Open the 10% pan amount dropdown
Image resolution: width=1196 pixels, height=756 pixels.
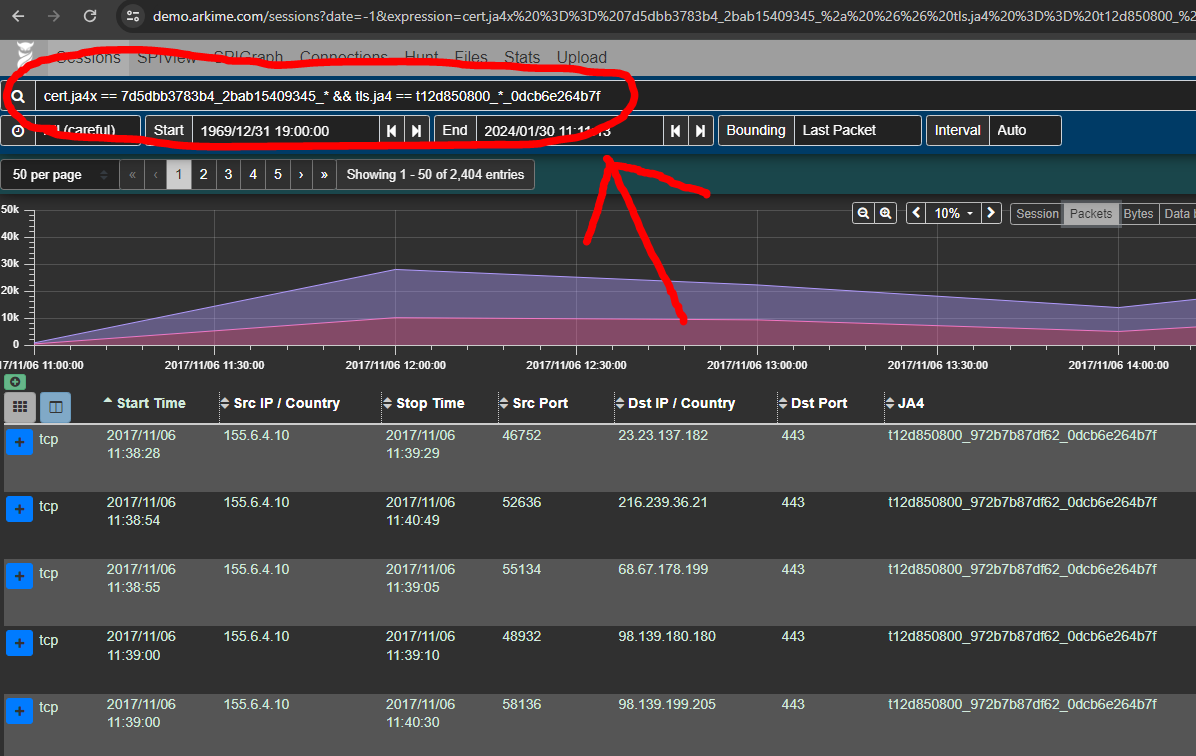953,214
